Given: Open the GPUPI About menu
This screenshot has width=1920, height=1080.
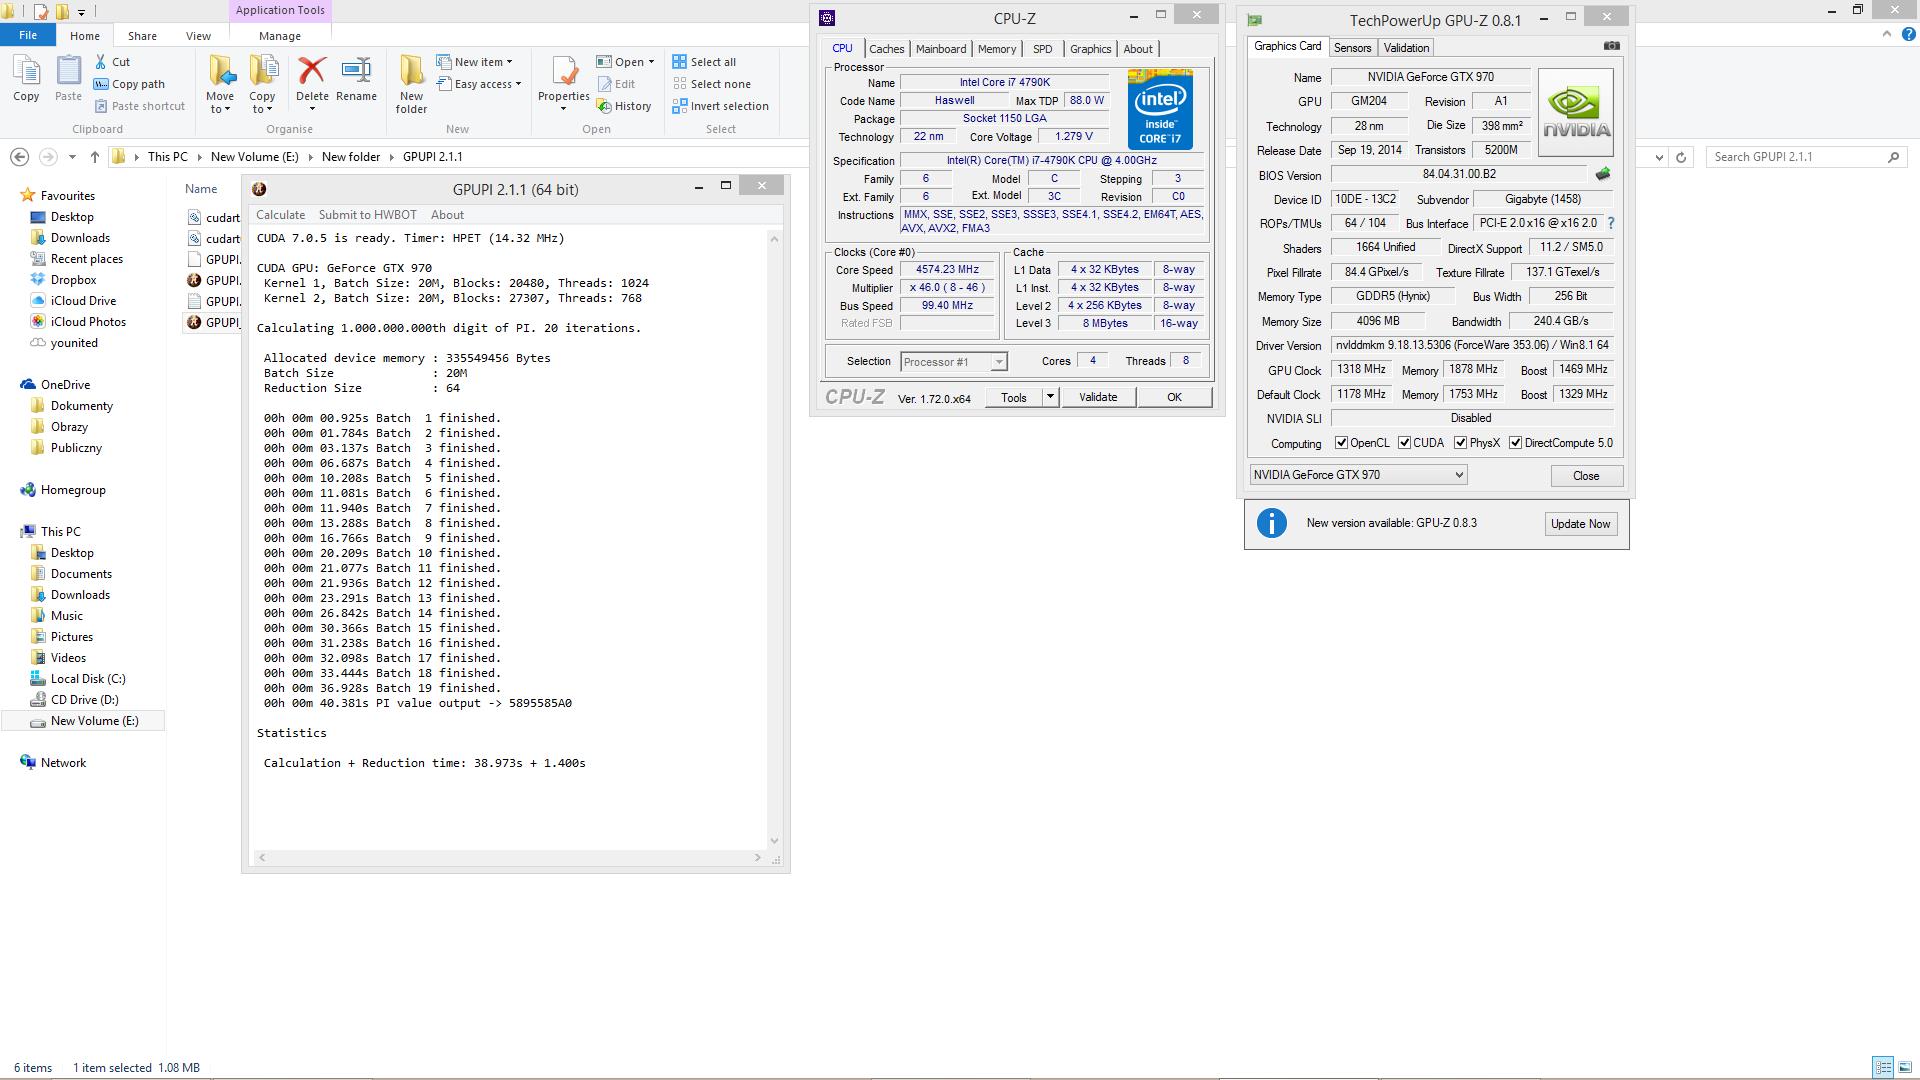Looking at the screenshot, I should point(447,215).
